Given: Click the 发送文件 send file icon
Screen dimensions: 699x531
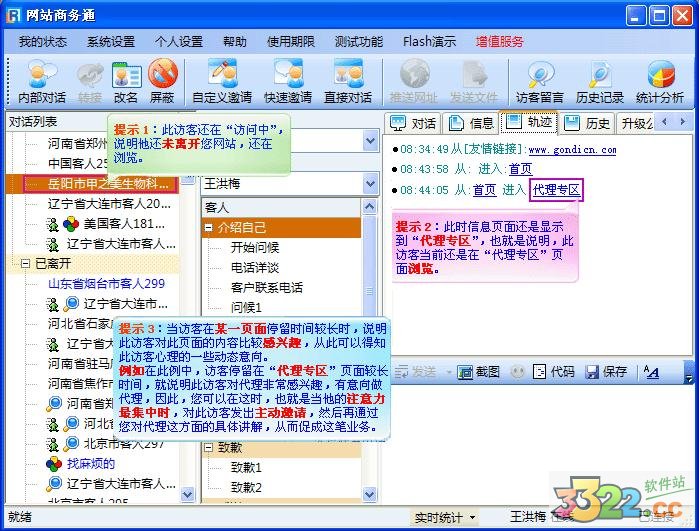Looking at the screenshot, I should pos(473,81).
